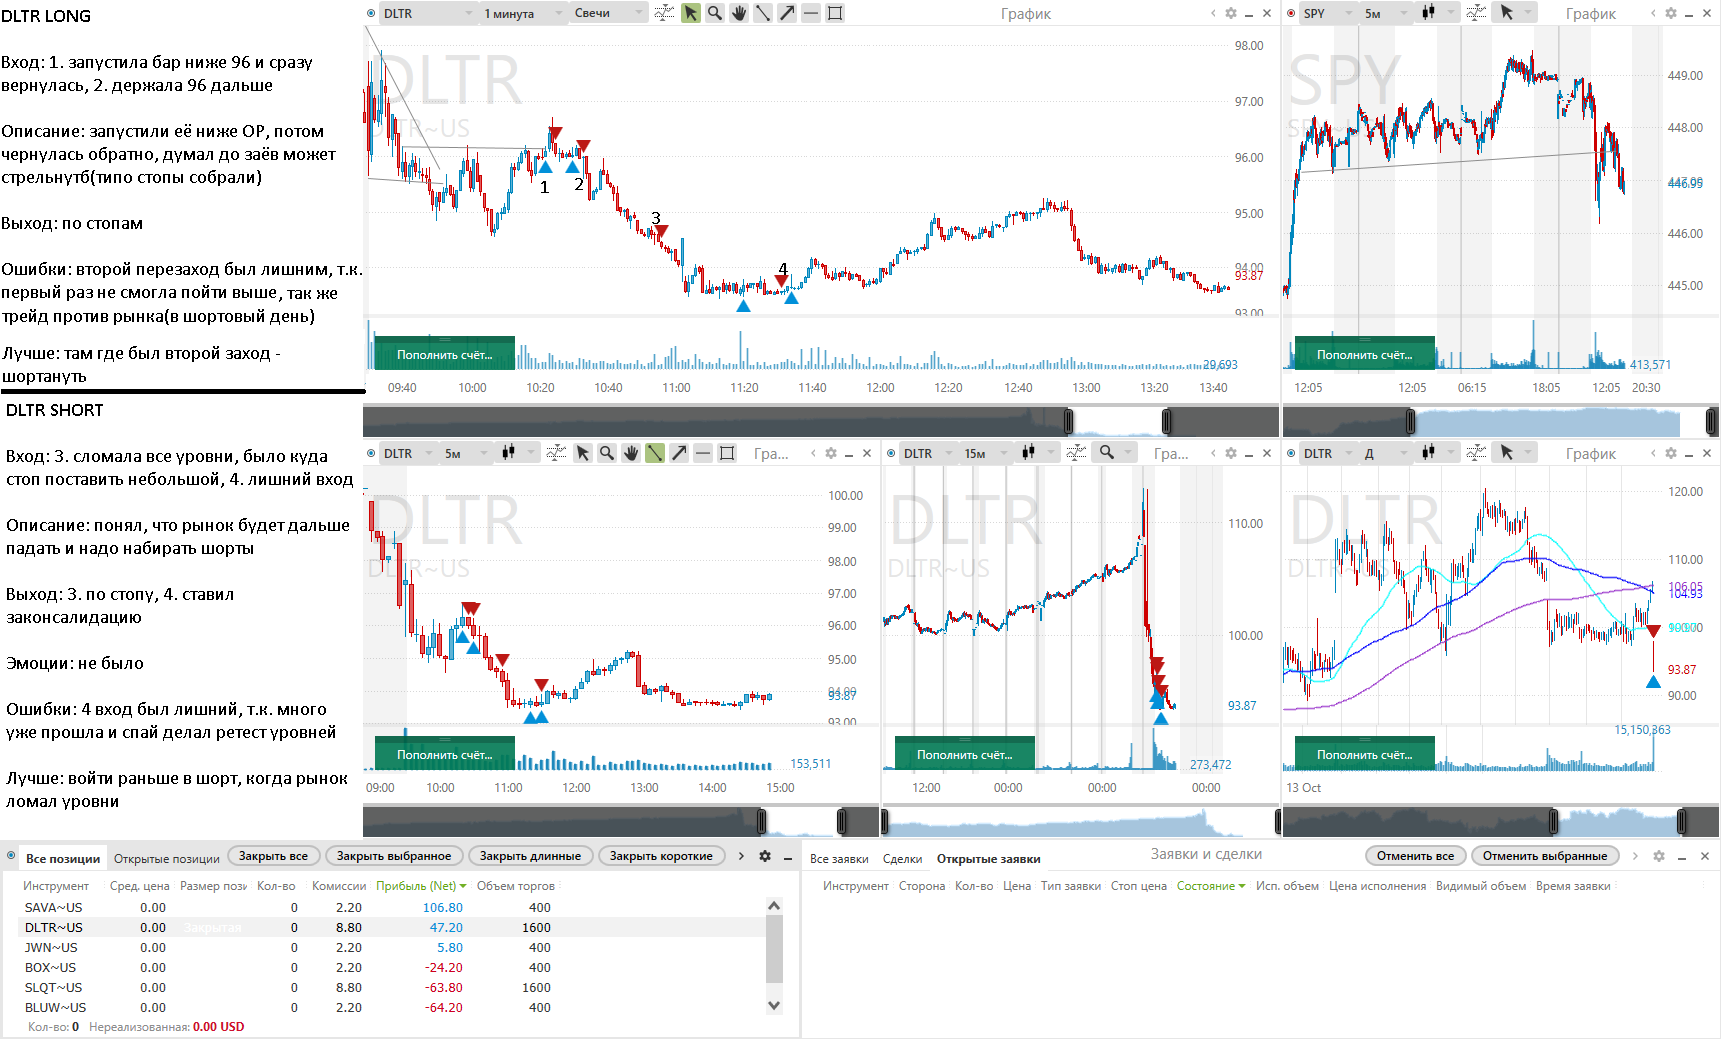This screenshot has height=1039, width=1721.
Task: Open cursor tool dropdown in SPY chart
Action: point(1514,13)
